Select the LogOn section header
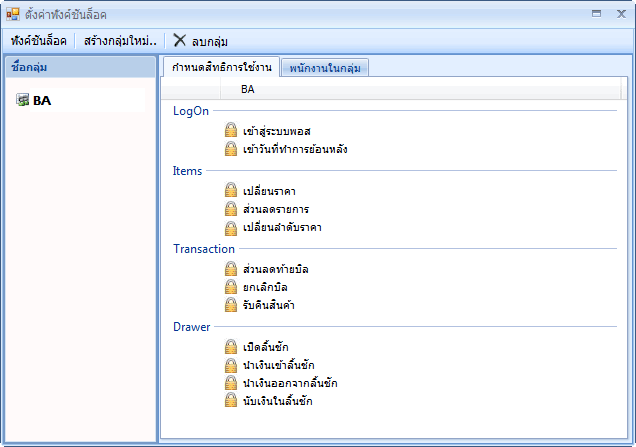Screen dimensions: 636x447 click(x=190, y=111)
